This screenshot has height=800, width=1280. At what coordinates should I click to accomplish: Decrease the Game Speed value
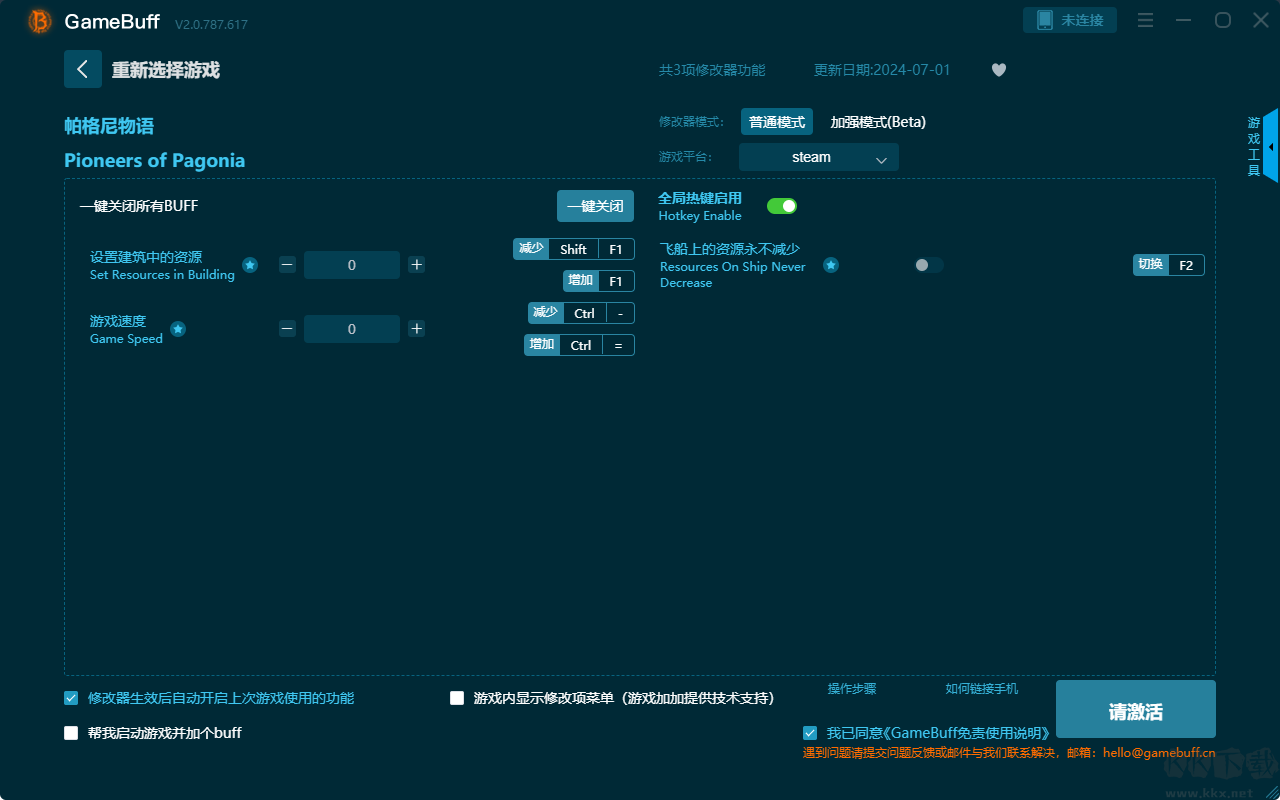(287, 329)
